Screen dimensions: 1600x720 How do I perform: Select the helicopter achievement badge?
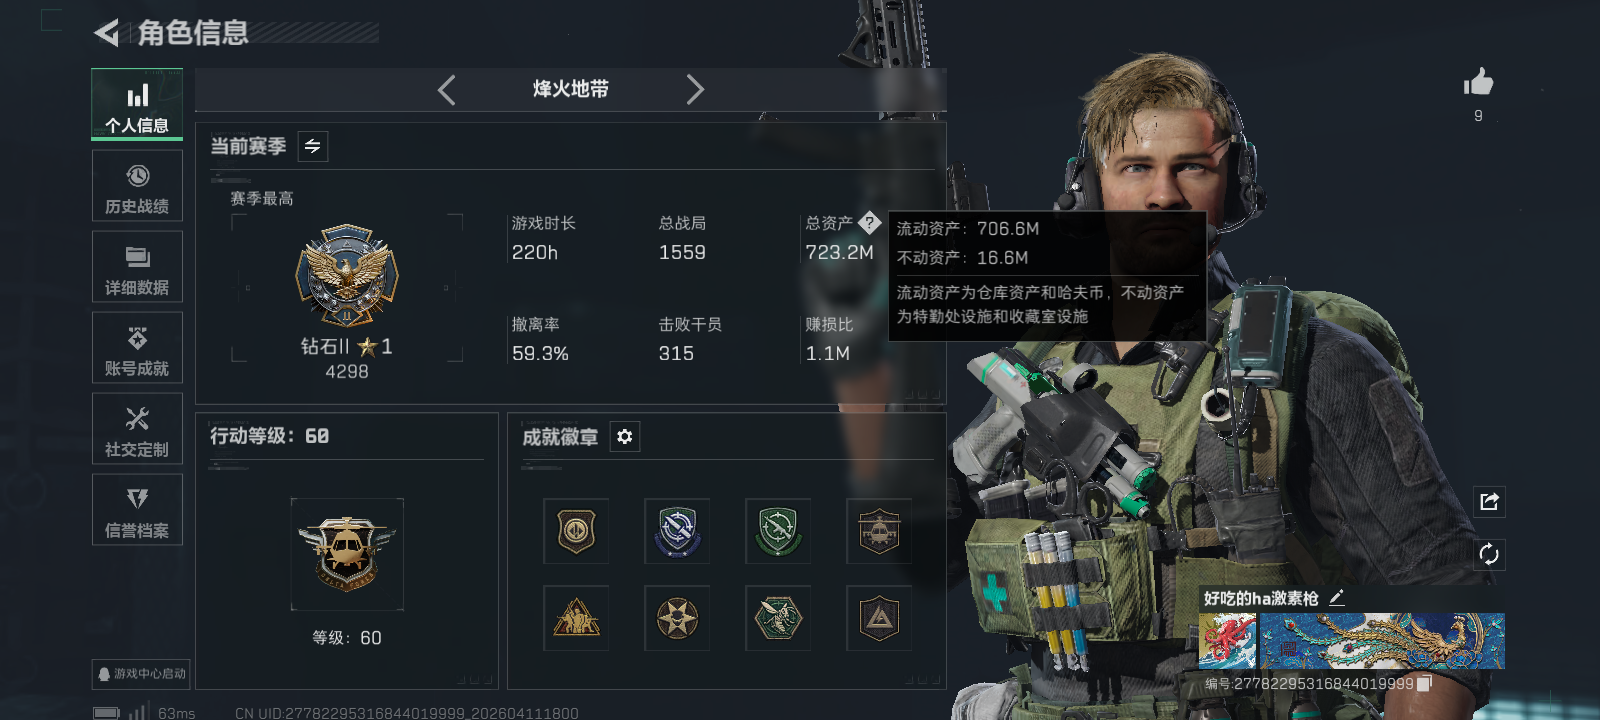[879, 531]
